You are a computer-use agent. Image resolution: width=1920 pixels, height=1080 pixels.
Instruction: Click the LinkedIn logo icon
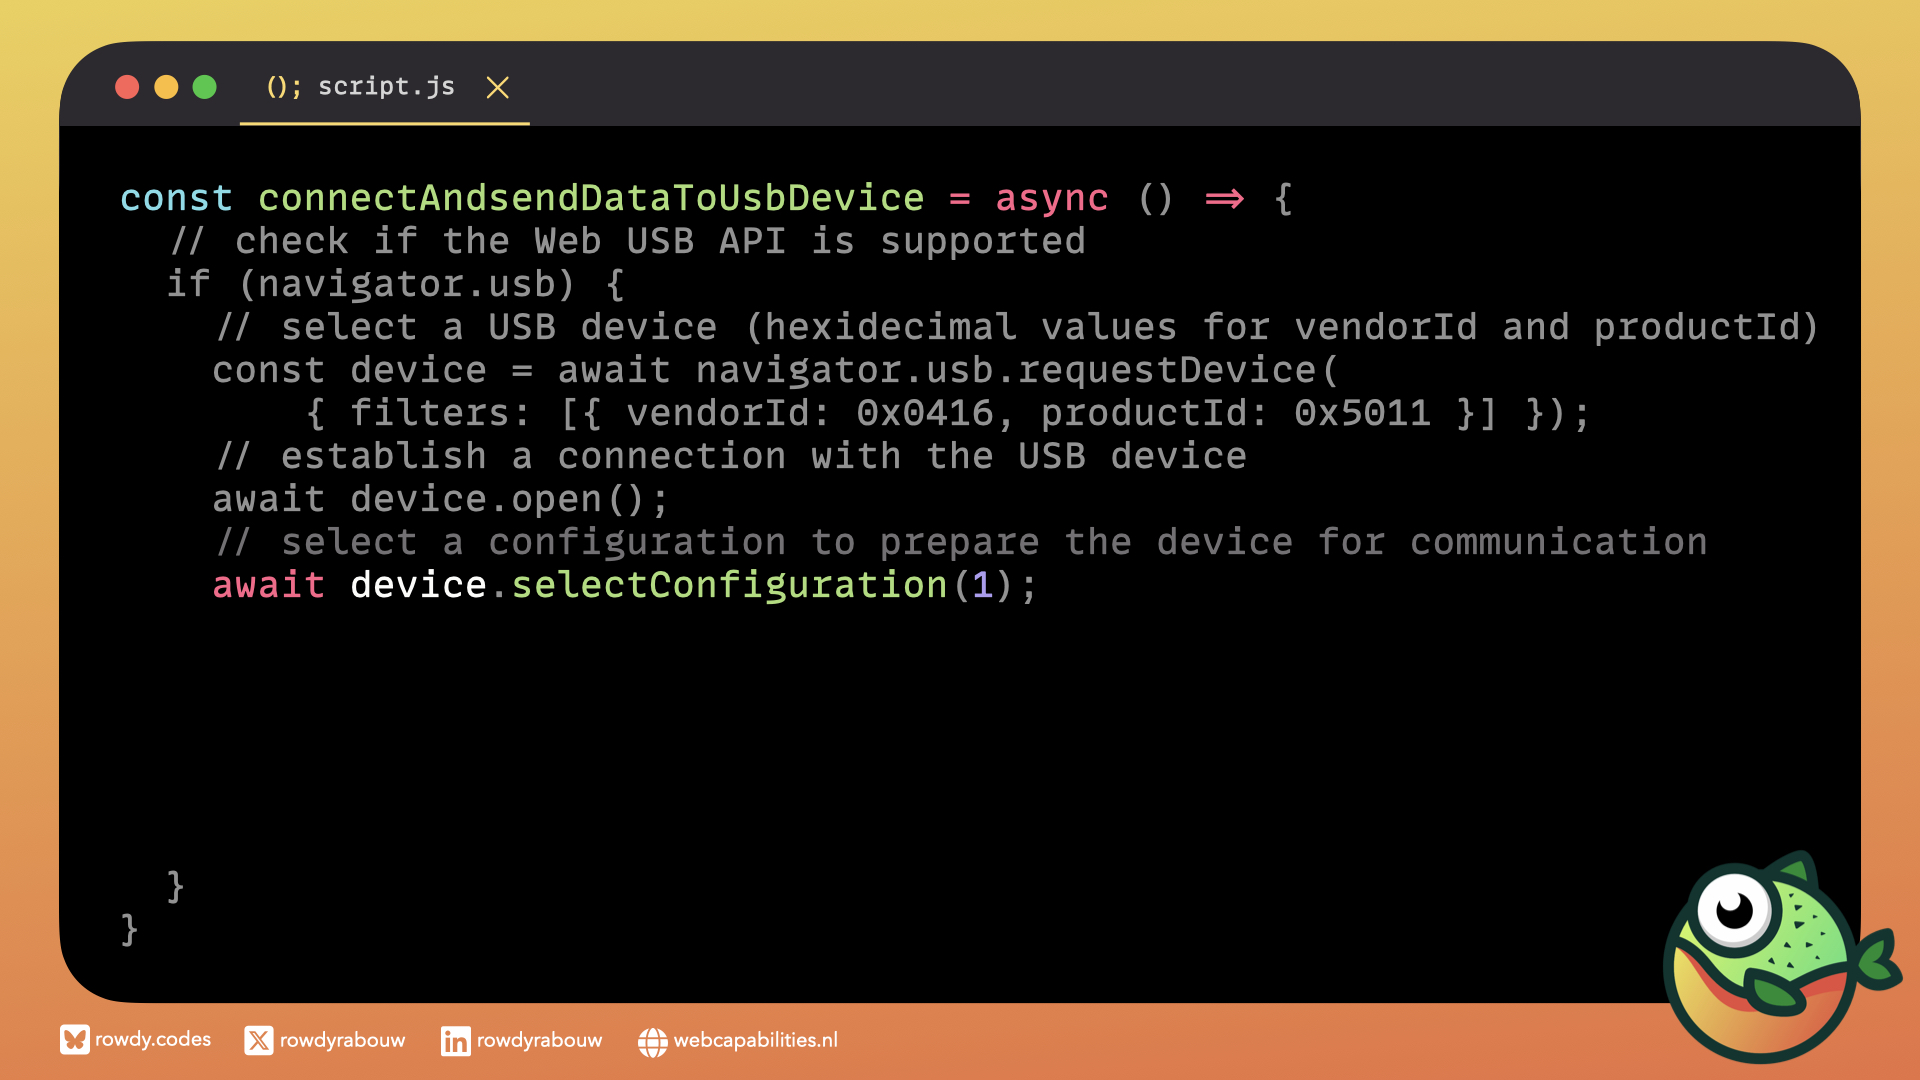(455, 1041)
